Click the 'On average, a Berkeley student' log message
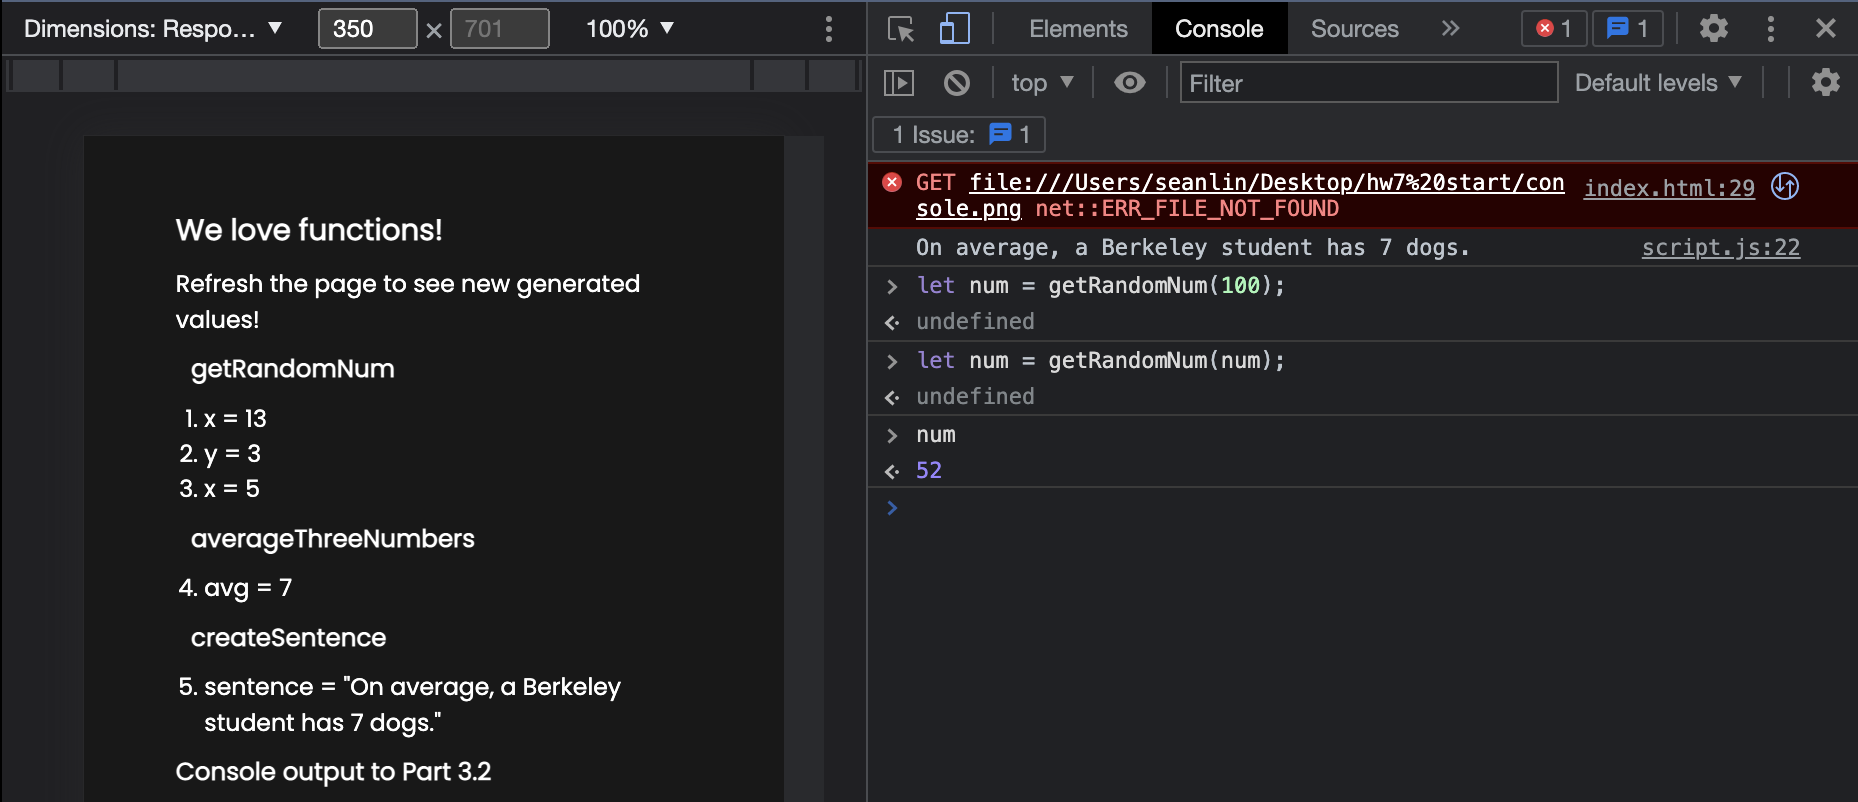Image resolution: width=1858 pixels, height=802 pixels. [1192, 248]
